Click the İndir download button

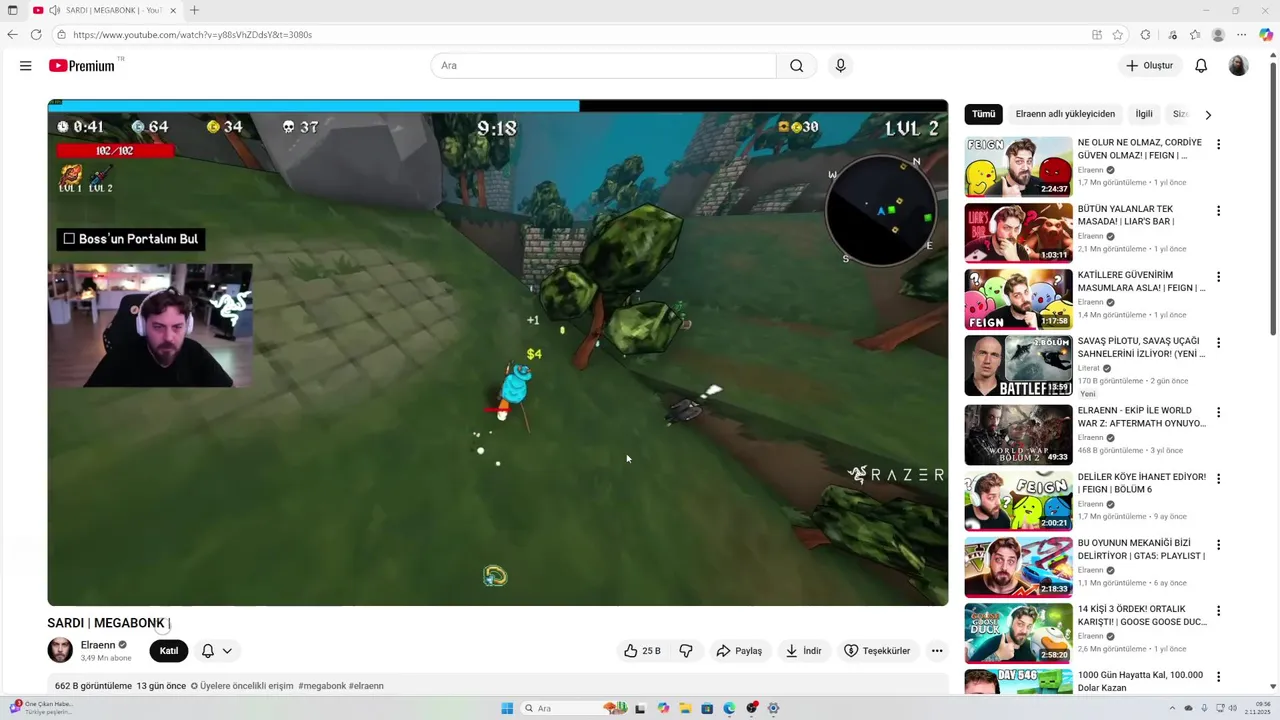pos(803,651)
